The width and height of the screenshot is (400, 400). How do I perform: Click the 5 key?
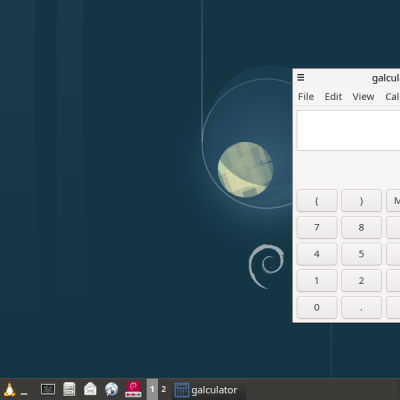click(361, 254)
